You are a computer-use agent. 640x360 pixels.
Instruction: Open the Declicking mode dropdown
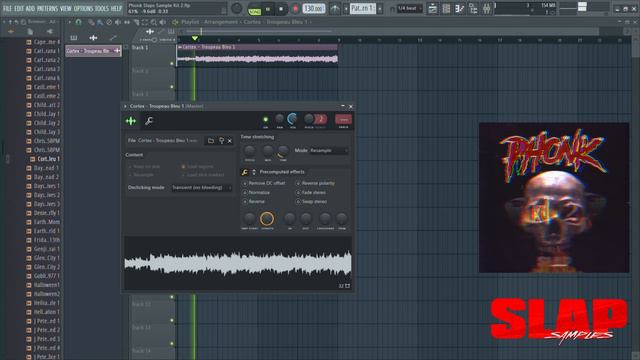tap(201, 188)
